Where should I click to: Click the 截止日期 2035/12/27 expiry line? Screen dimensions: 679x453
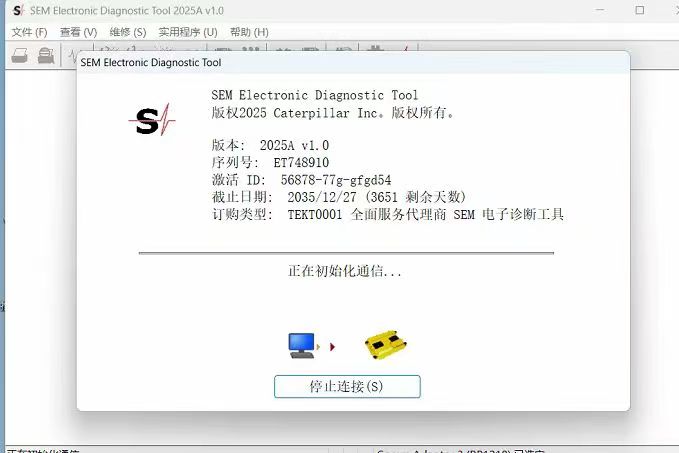338,197
